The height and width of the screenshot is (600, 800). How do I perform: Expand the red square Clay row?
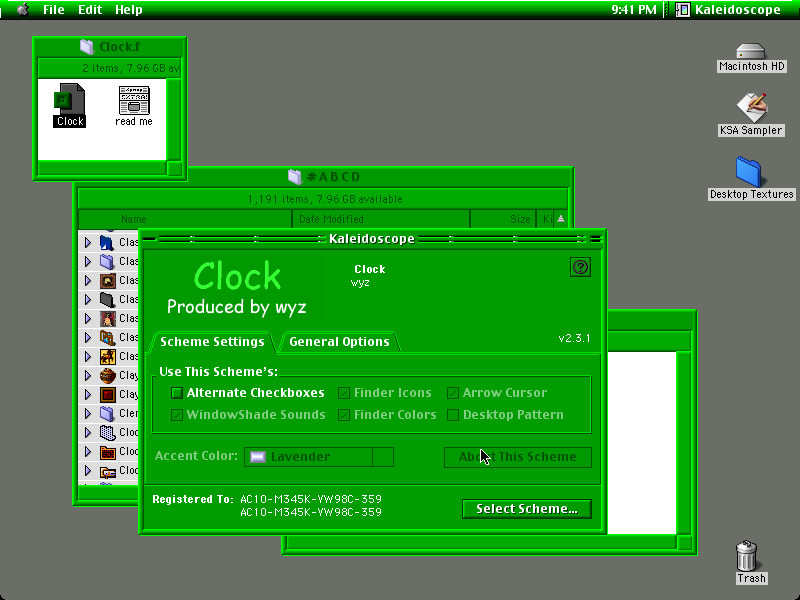(88, 394)
